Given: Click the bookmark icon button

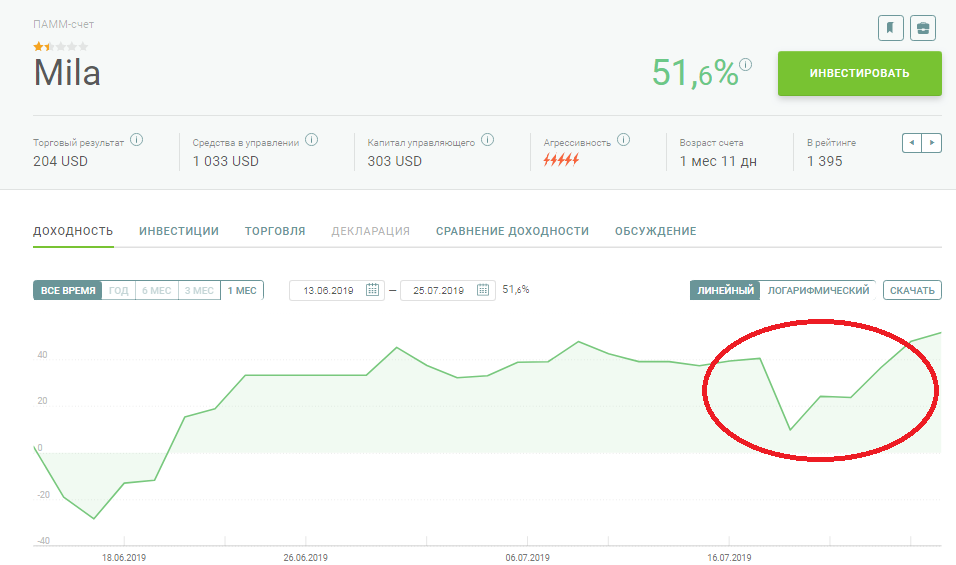Looking at the screenshot, I should click(890, 28).
